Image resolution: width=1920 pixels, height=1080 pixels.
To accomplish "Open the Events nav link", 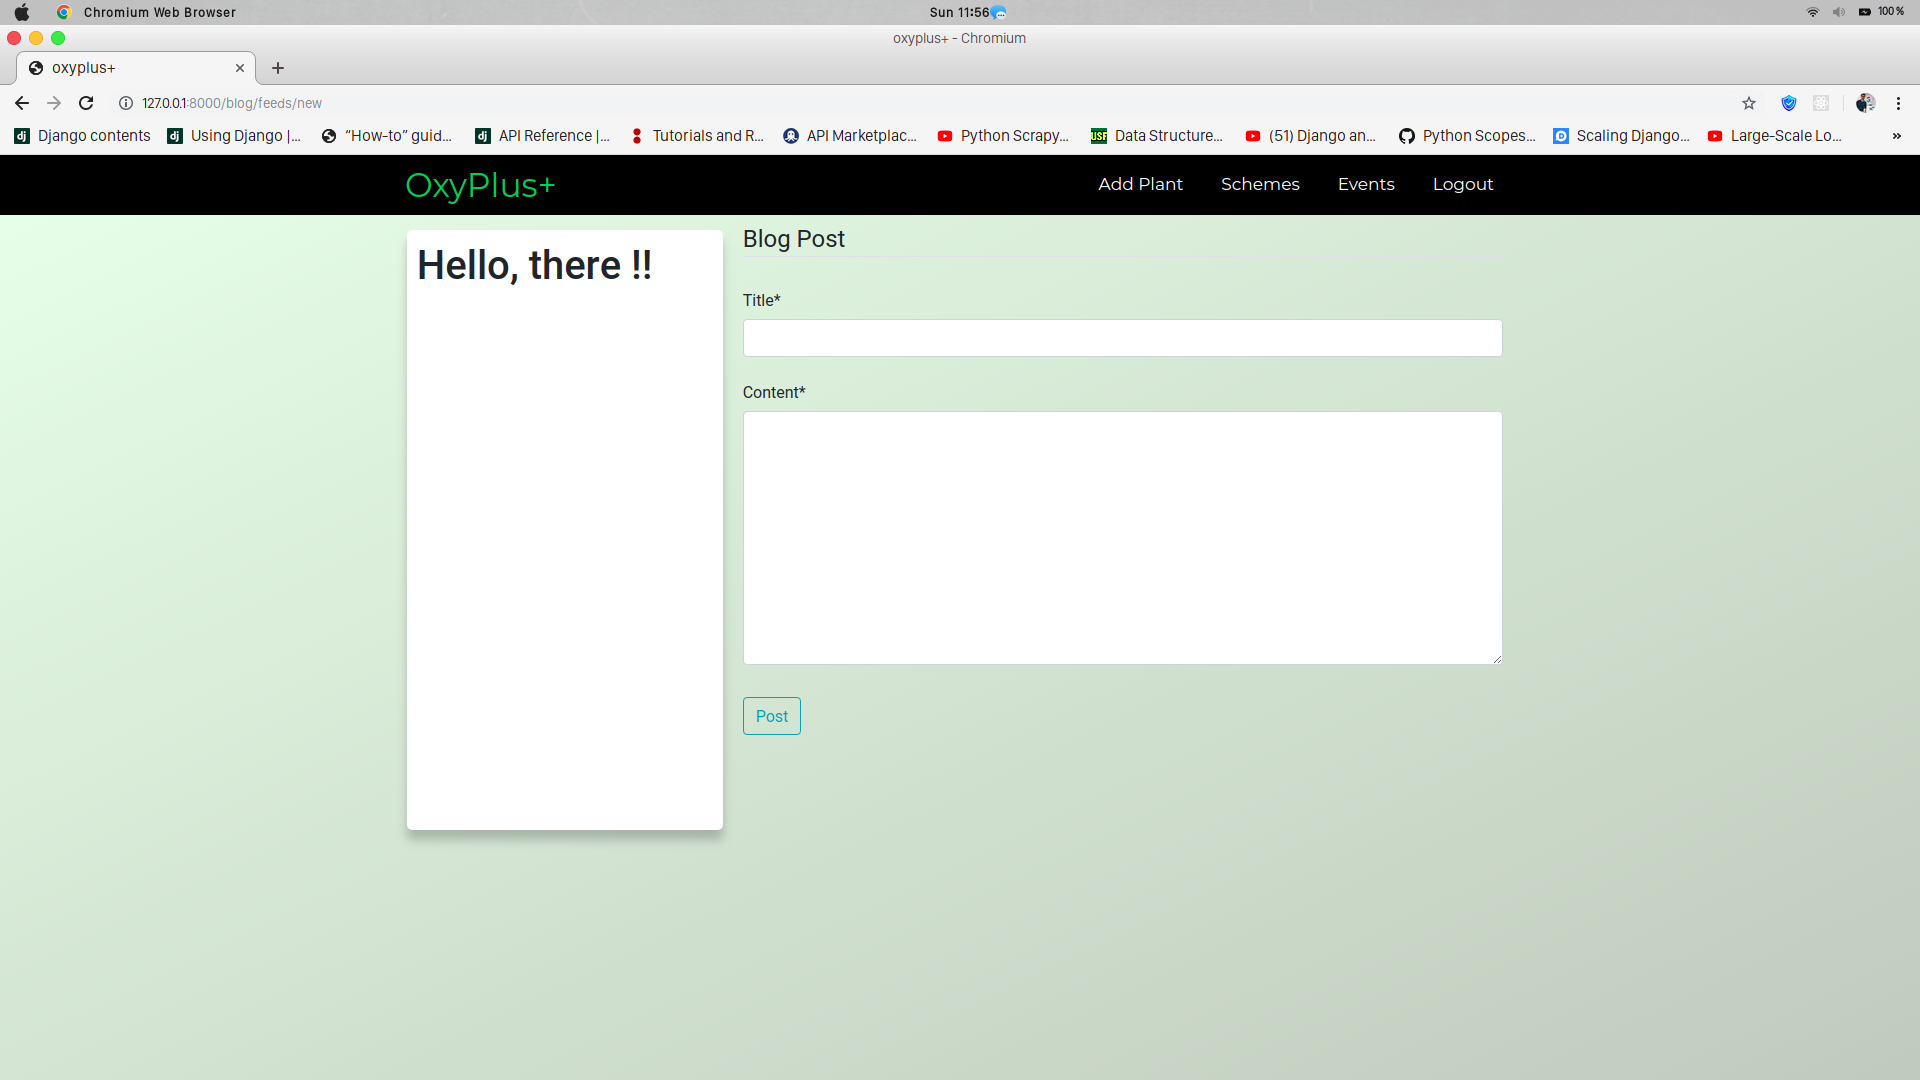I will (x=1366, y=185).
